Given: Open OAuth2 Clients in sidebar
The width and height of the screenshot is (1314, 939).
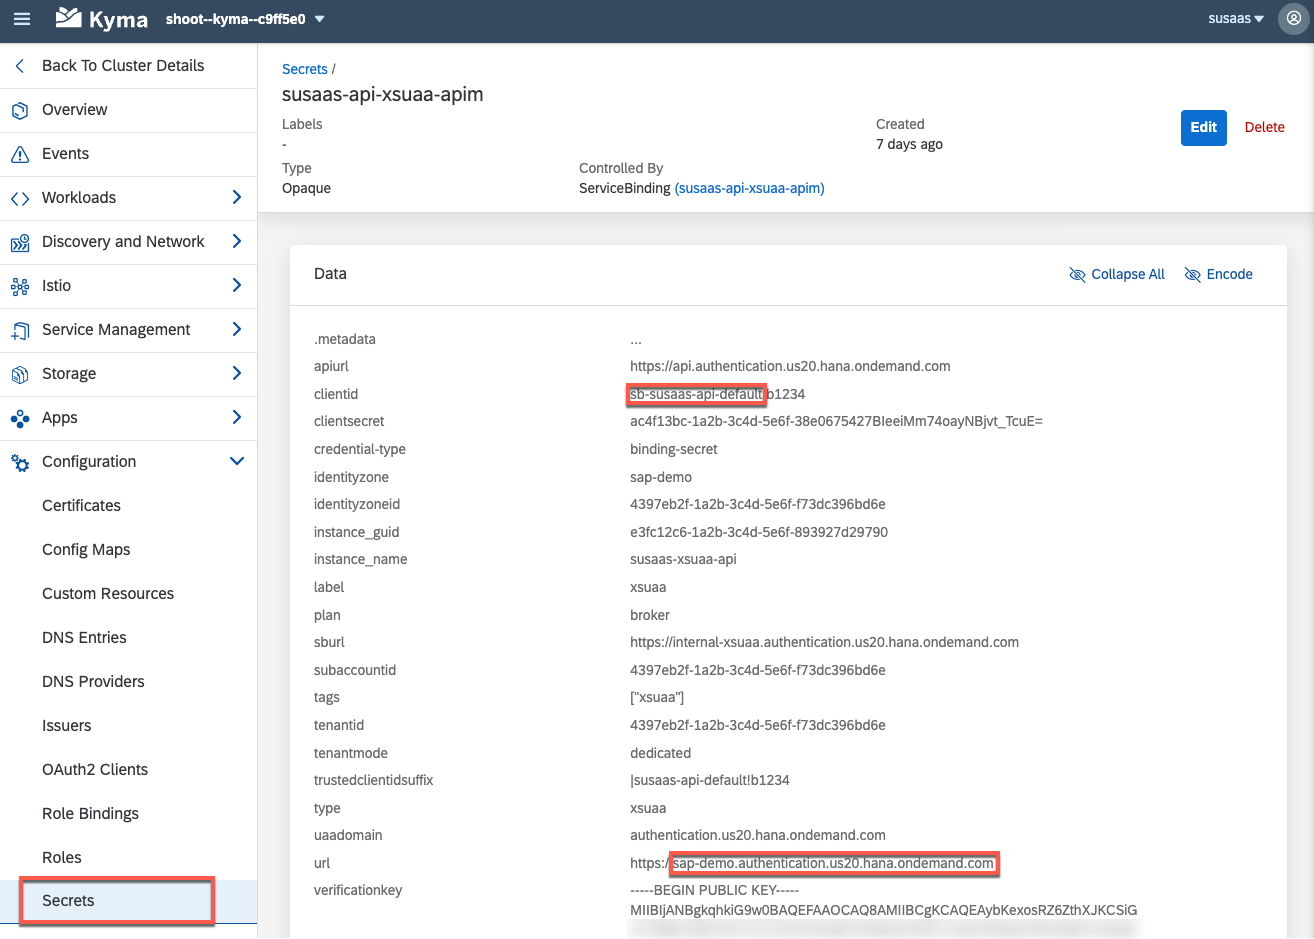Looking at the screenshot, I should tap(128, 770).
